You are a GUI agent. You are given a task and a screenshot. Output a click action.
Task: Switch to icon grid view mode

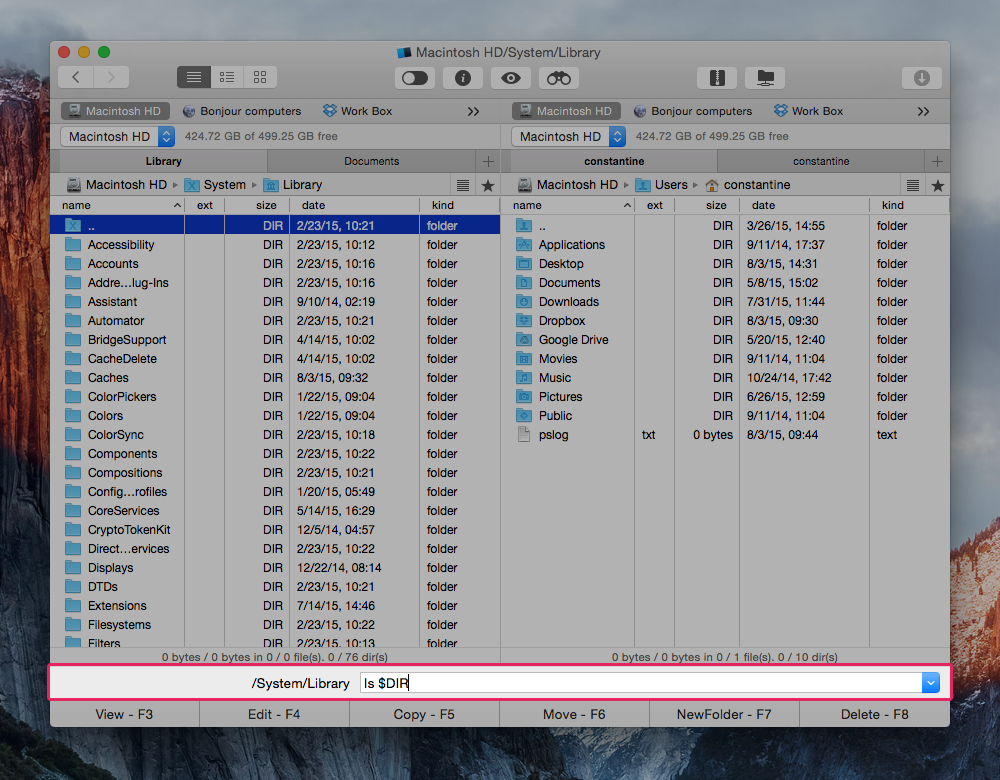coord(260,77)
